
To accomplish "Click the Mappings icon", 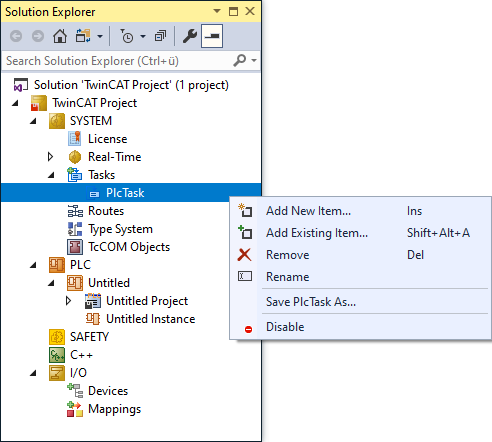I will [x=75, y=409].
